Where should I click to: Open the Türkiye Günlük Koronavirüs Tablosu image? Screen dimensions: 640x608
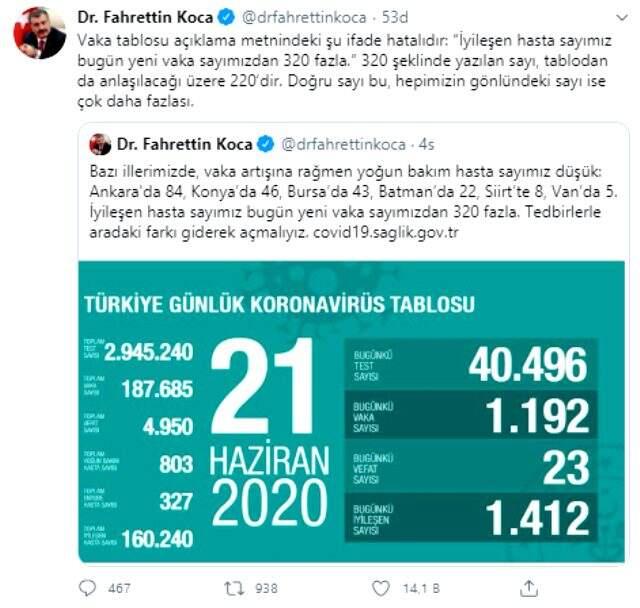pos(351,412)
